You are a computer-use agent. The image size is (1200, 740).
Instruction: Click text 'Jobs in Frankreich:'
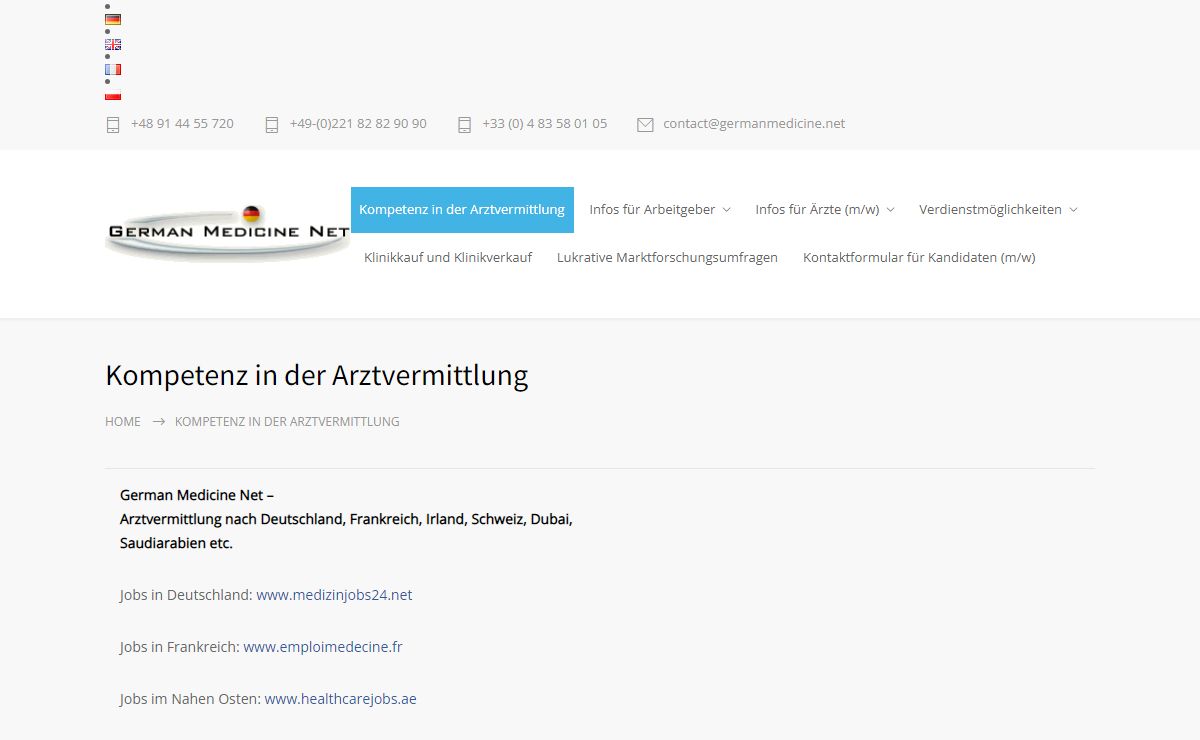180,647
